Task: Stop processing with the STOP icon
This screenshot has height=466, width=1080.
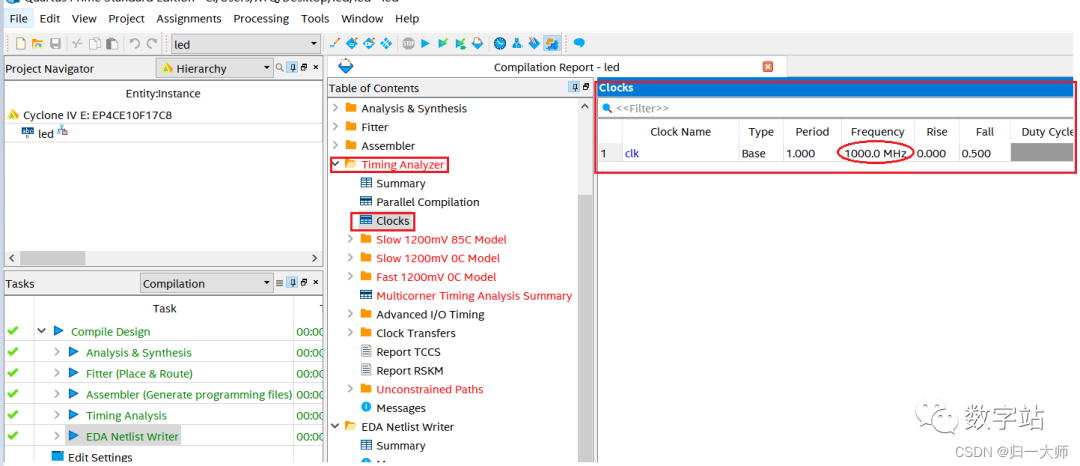Action: 408,43
